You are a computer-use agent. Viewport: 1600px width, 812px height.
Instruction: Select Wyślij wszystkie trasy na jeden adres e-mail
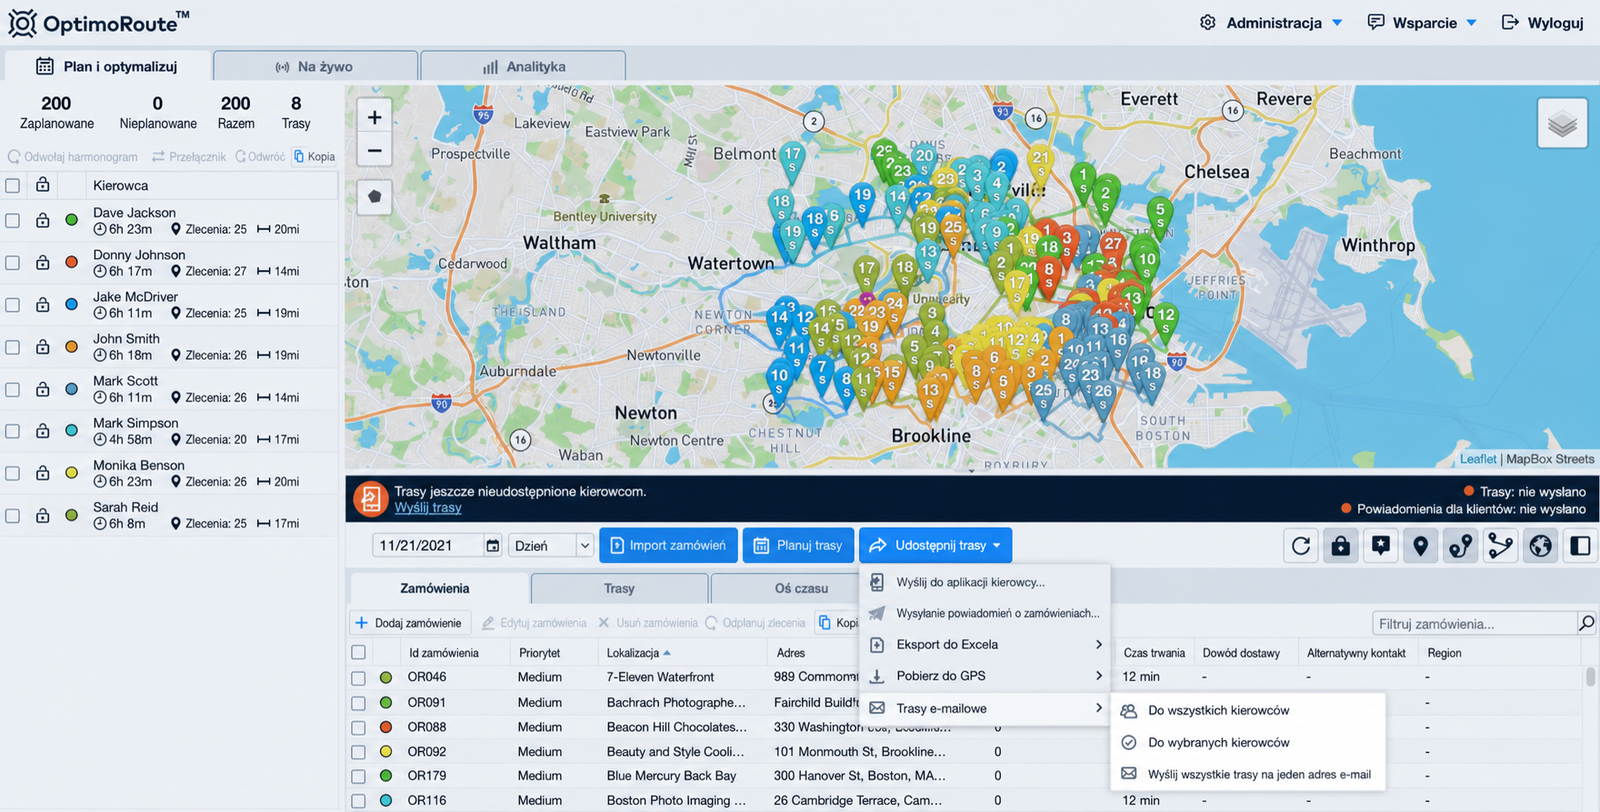(x=1248, y=774)
